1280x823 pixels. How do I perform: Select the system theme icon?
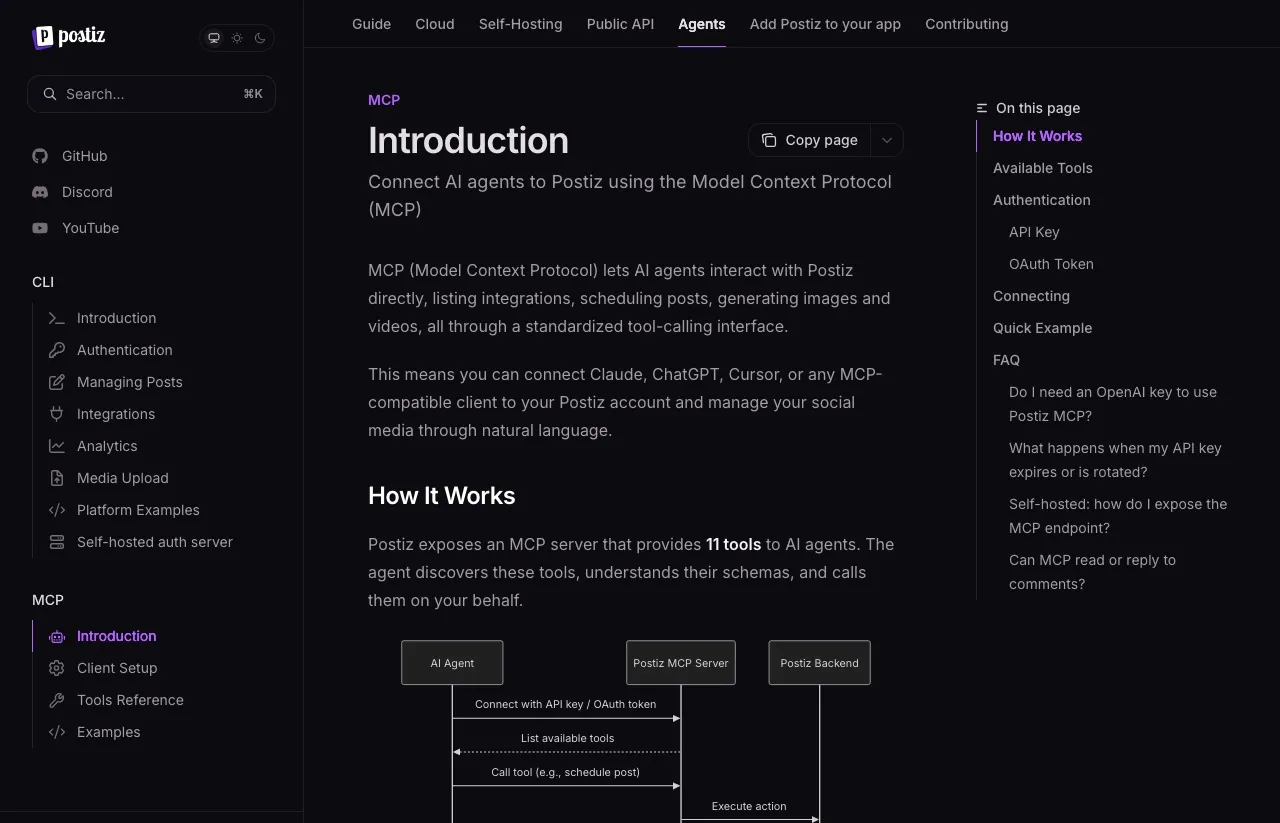click(x=214, y=38)
